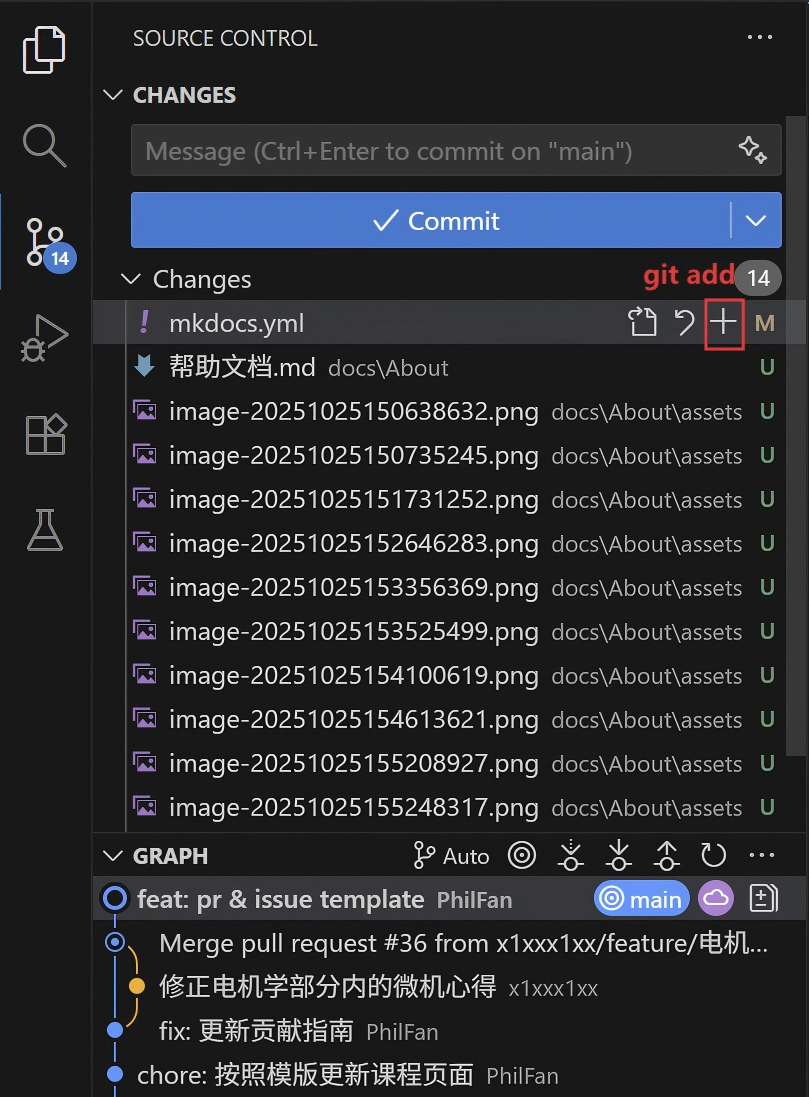The height and width of the screenshot is (1097, 809).
Task: Open mkdocs.yml with the open file icon
Action: tap(642, 322)
